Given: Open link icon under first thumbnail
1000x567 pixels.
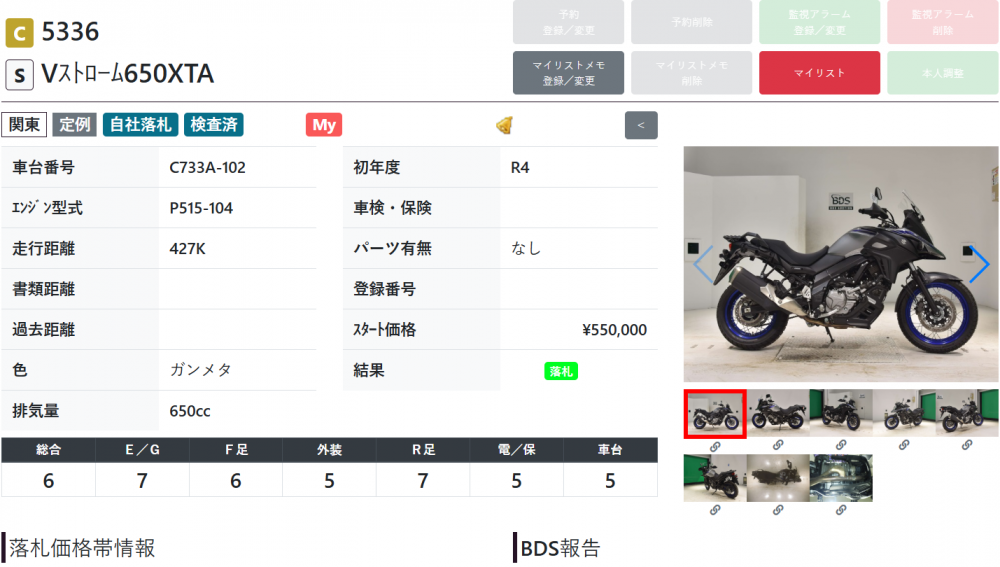Looking at the screenshot, I should pyautogui.click(x=715, y=446).
